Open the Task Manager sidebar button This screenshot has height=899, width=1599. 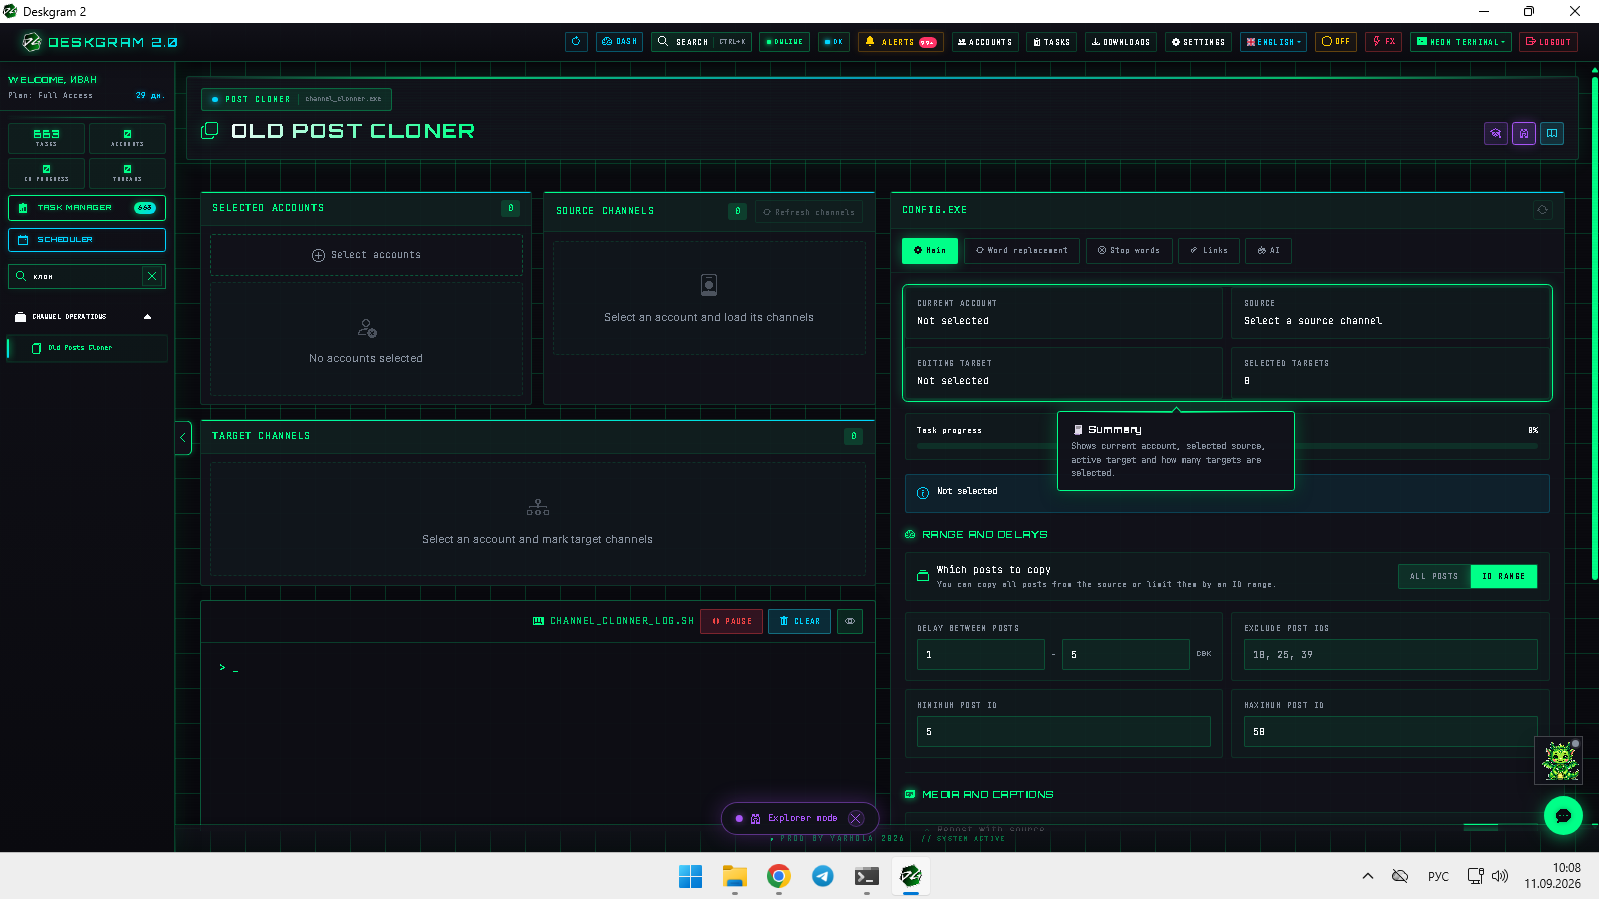(87, 208)
